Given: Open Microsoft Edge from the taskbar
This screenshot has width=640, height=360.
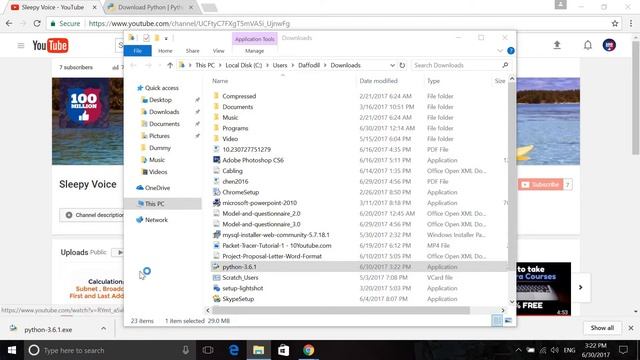Looking at the screenshot, I should pyautogui.click(x=233, y=350).
